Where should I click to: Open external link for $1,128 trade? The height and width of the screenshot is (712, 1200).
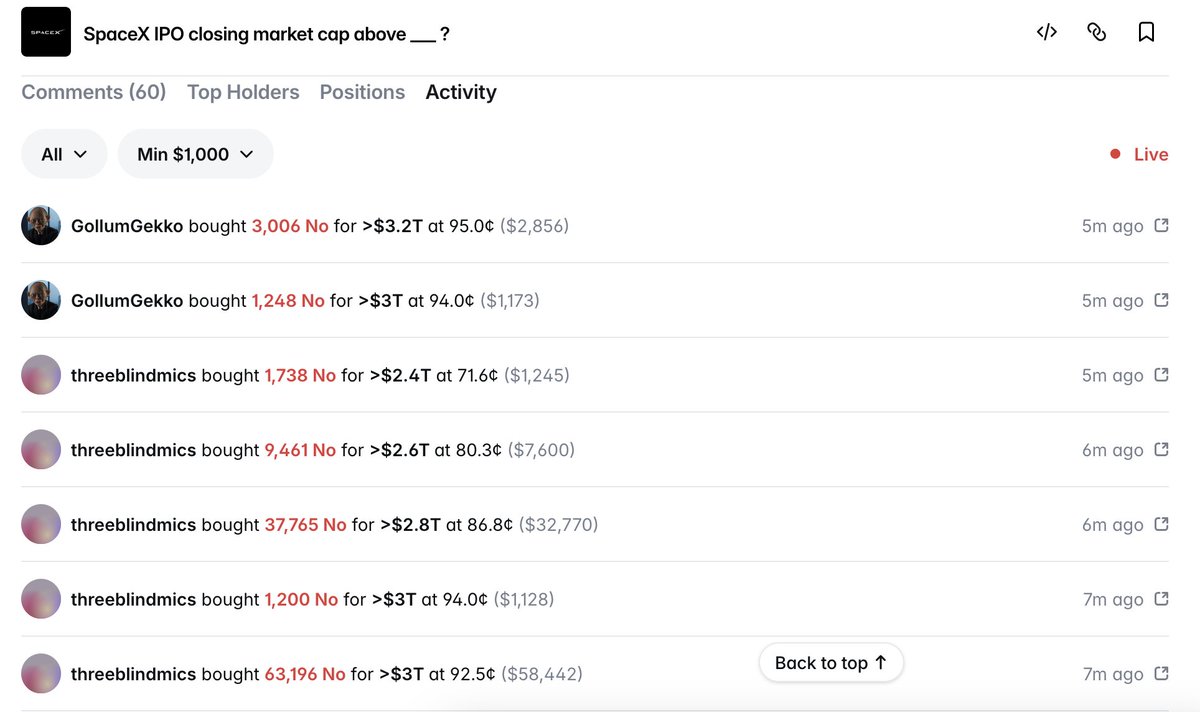(x=1161, y=599)
